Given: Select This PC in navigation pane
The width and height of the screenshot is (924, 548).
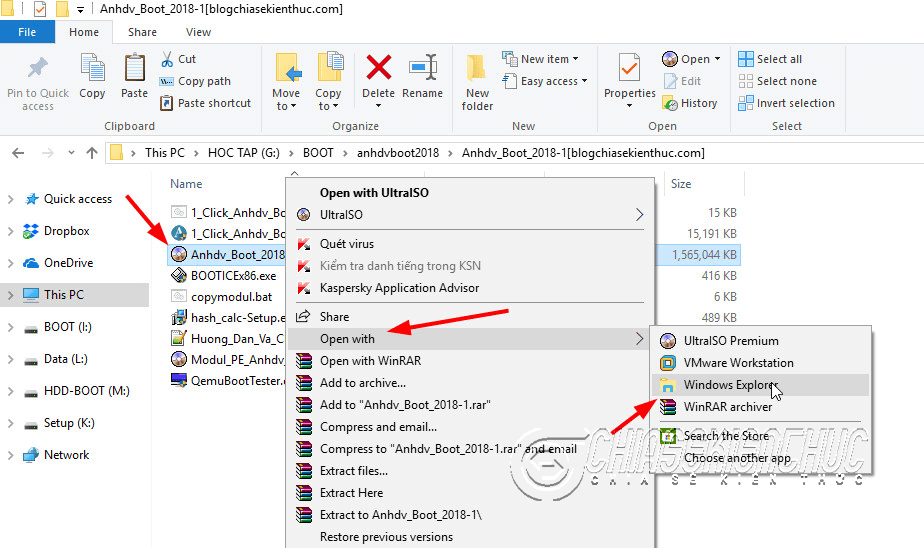Looking at the screenshot, I should [64, 295].
